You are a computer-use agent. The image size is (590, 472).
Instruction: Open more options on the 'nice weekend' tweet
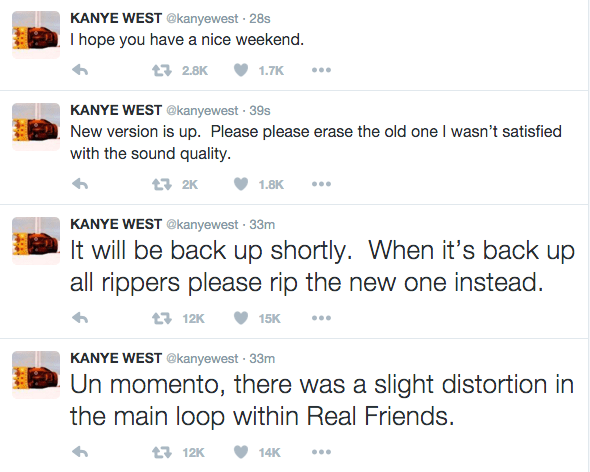point(321,70)
